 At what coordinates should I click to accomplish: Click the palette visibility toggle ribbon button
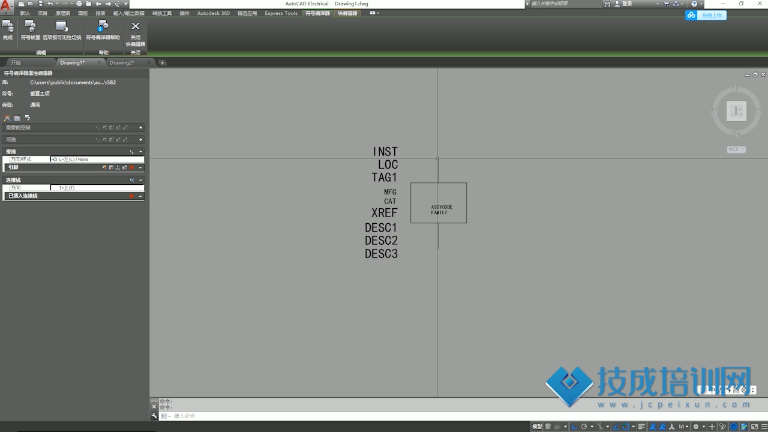pyautogui.click(x=62, y=29)
